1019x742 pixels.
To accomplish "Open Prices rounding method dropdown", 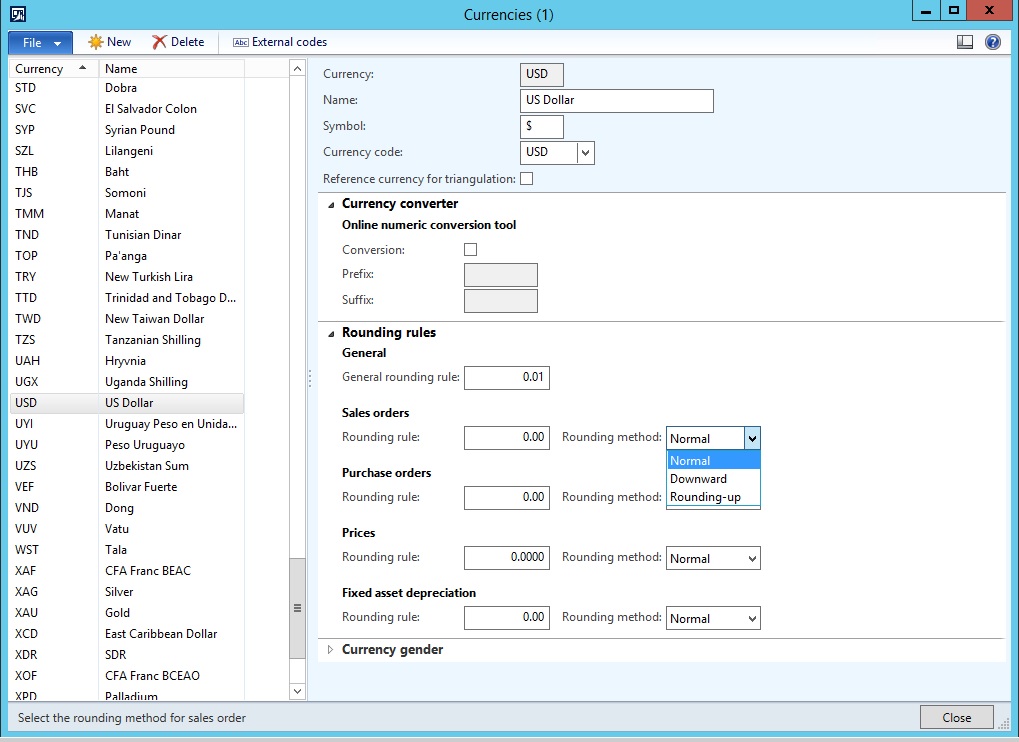I will pyautogui.click(x=752, y=559).
